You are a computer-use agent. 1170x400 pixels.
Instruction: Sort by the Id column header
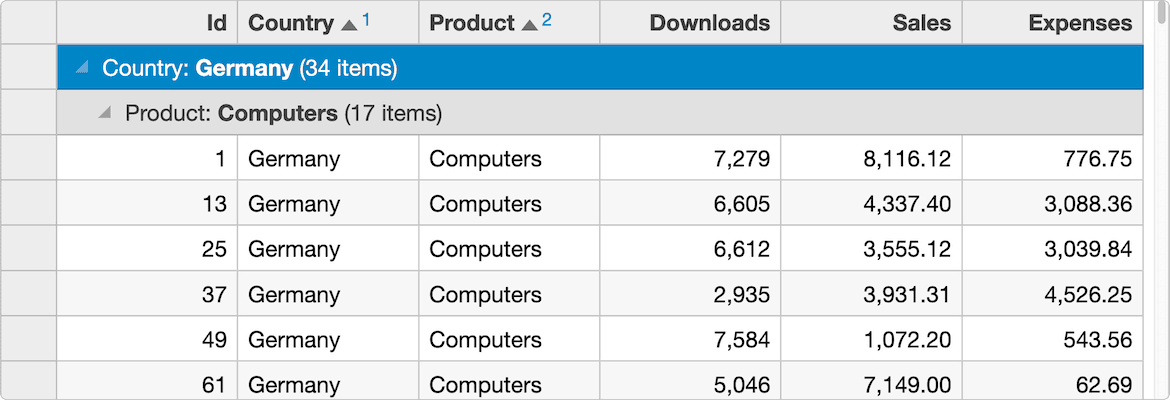[147, 23]
